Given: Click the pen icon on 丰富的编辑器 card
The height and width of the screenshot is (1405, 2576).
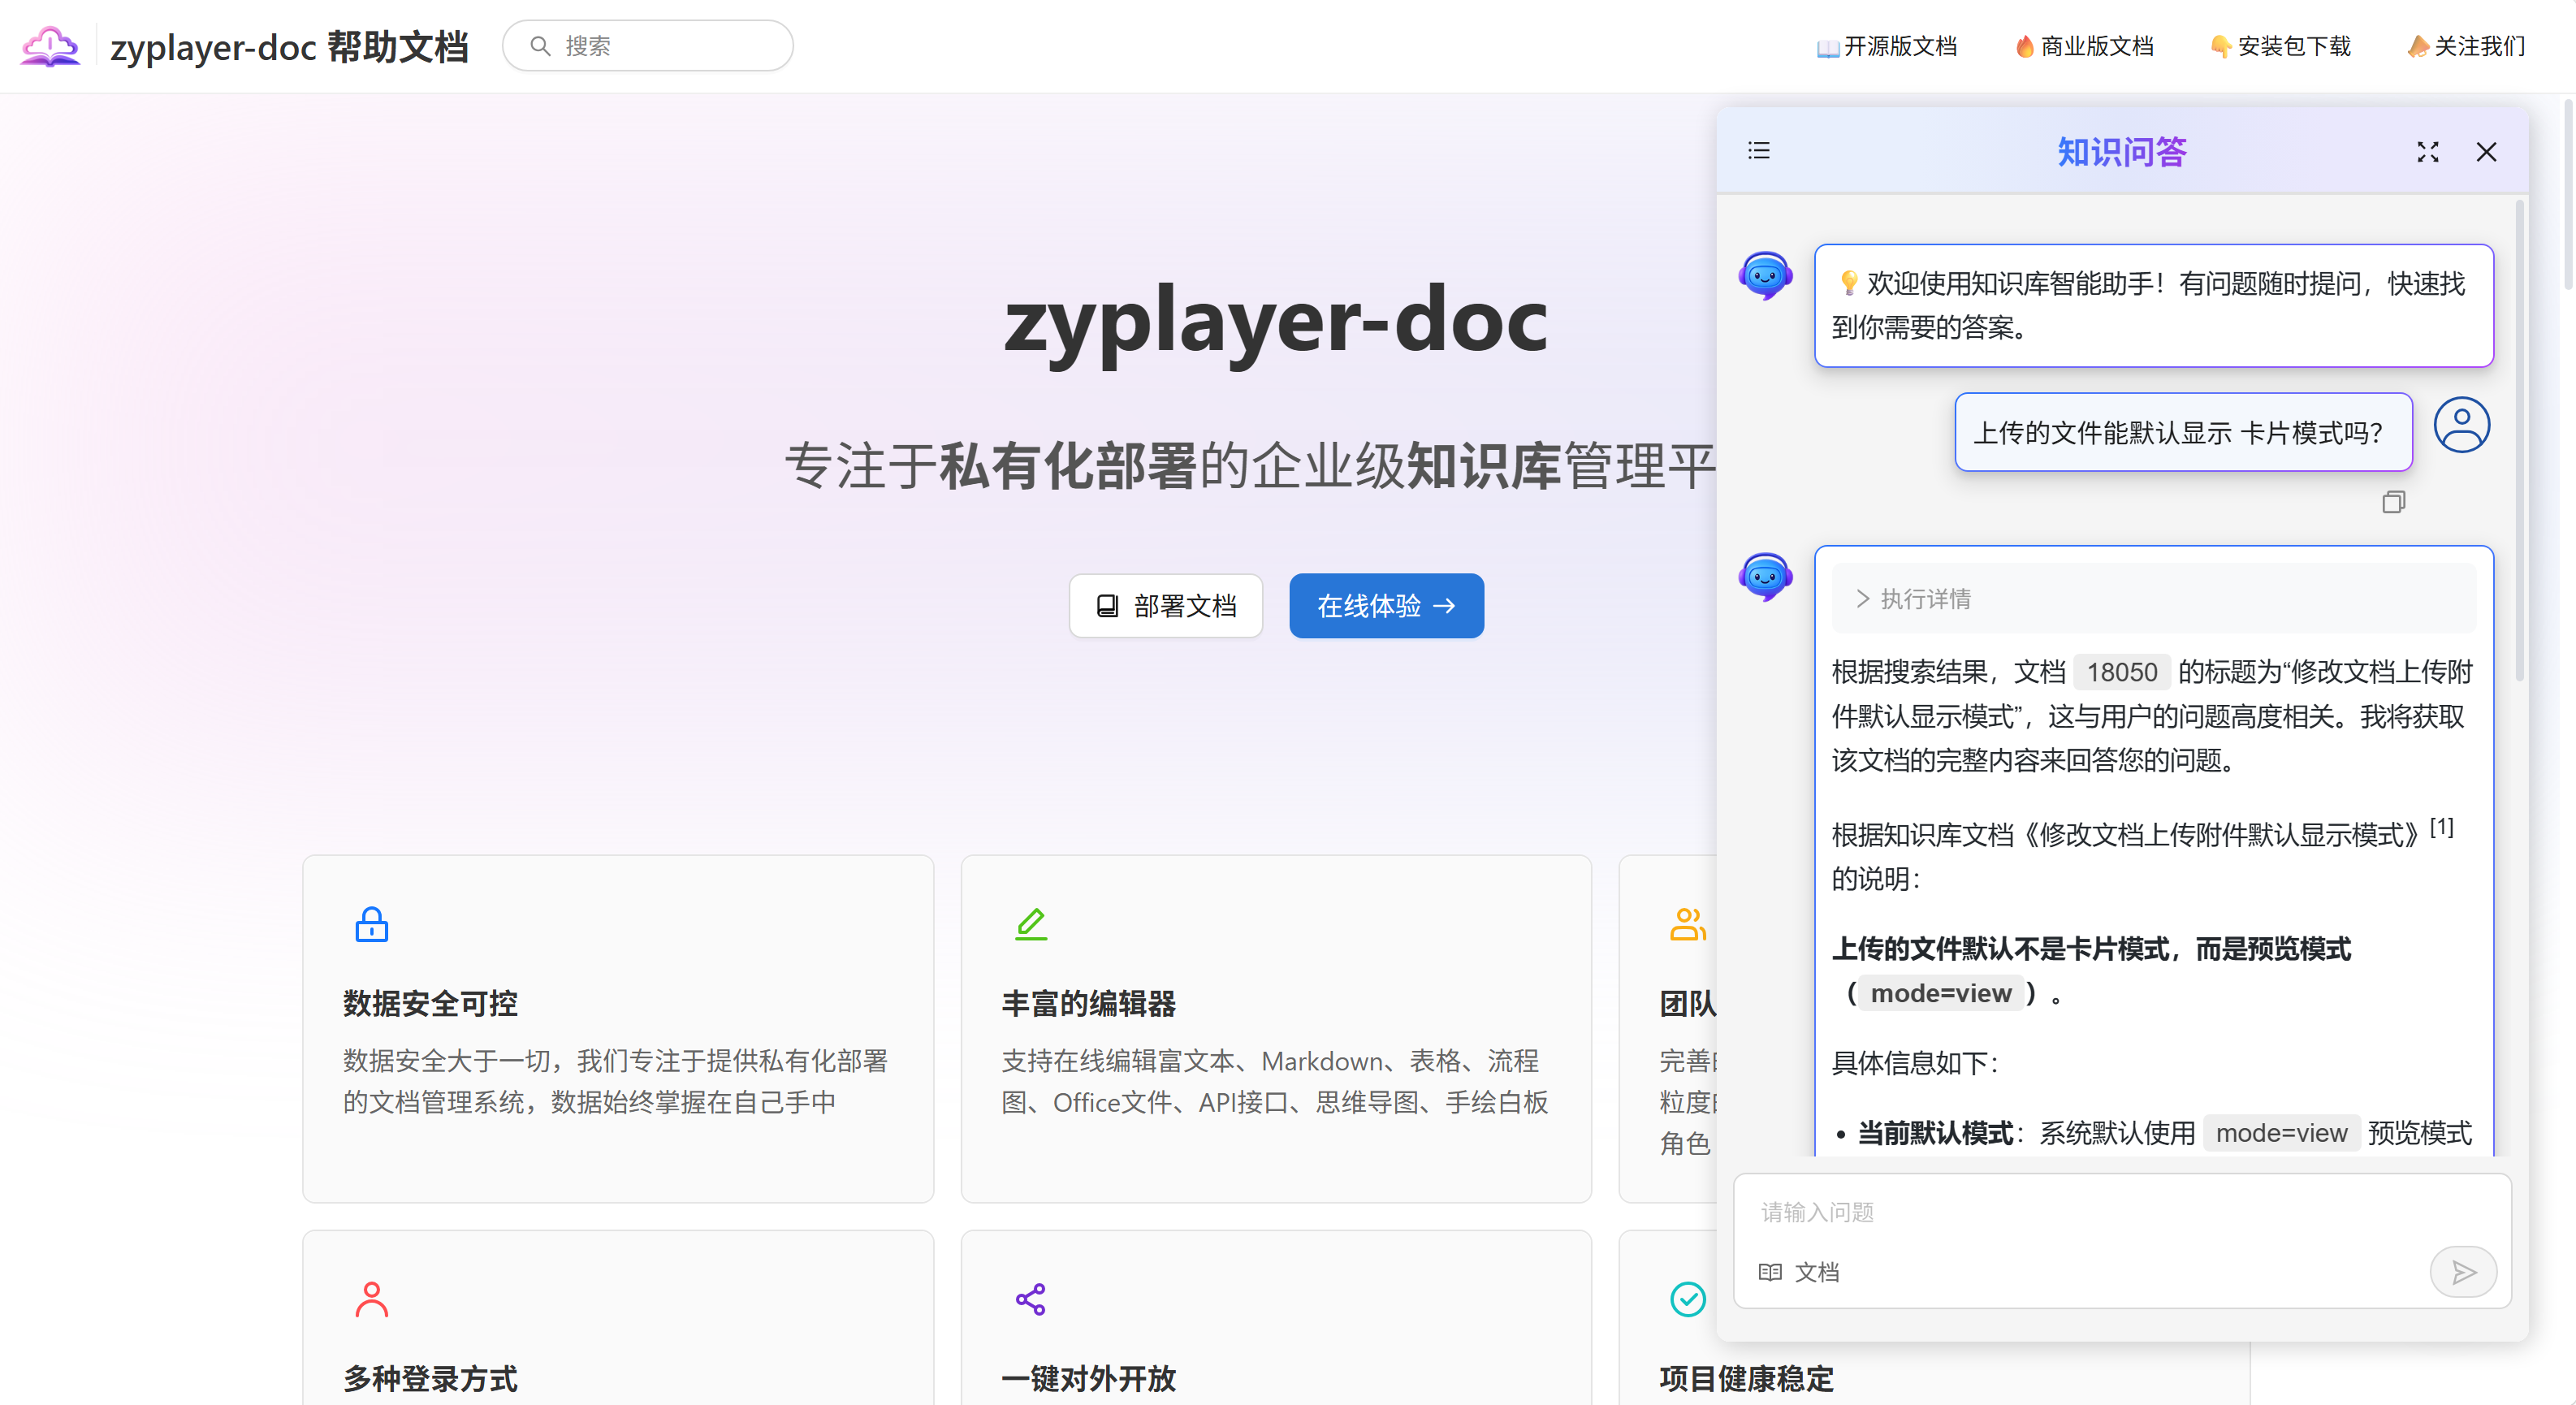Looking at the screenshot, I should pyautogui.click(x=1030, y=924).
